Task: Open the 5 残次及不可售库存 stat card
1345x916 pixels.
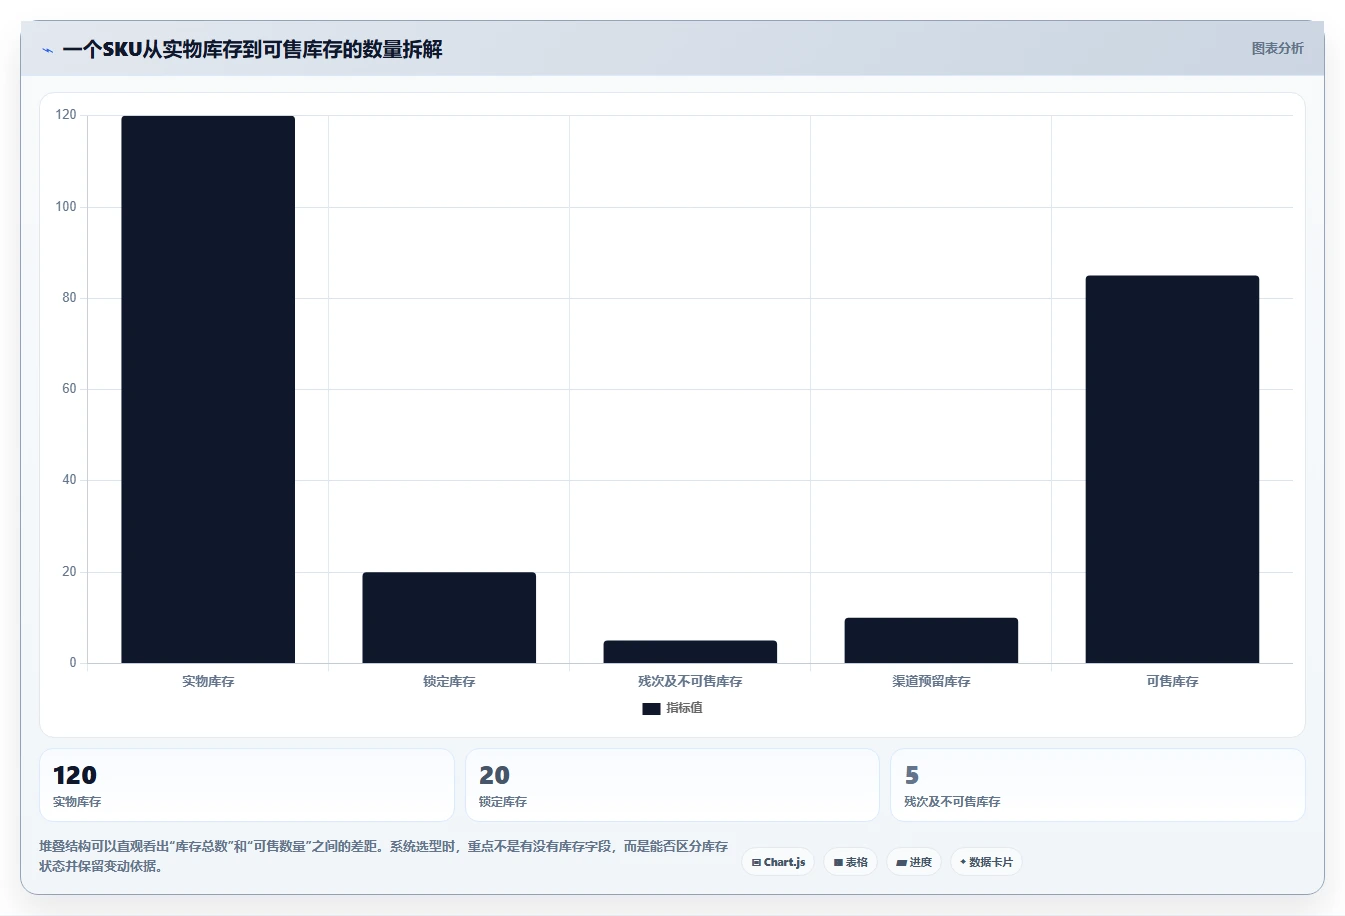Action: [1098, 785]
